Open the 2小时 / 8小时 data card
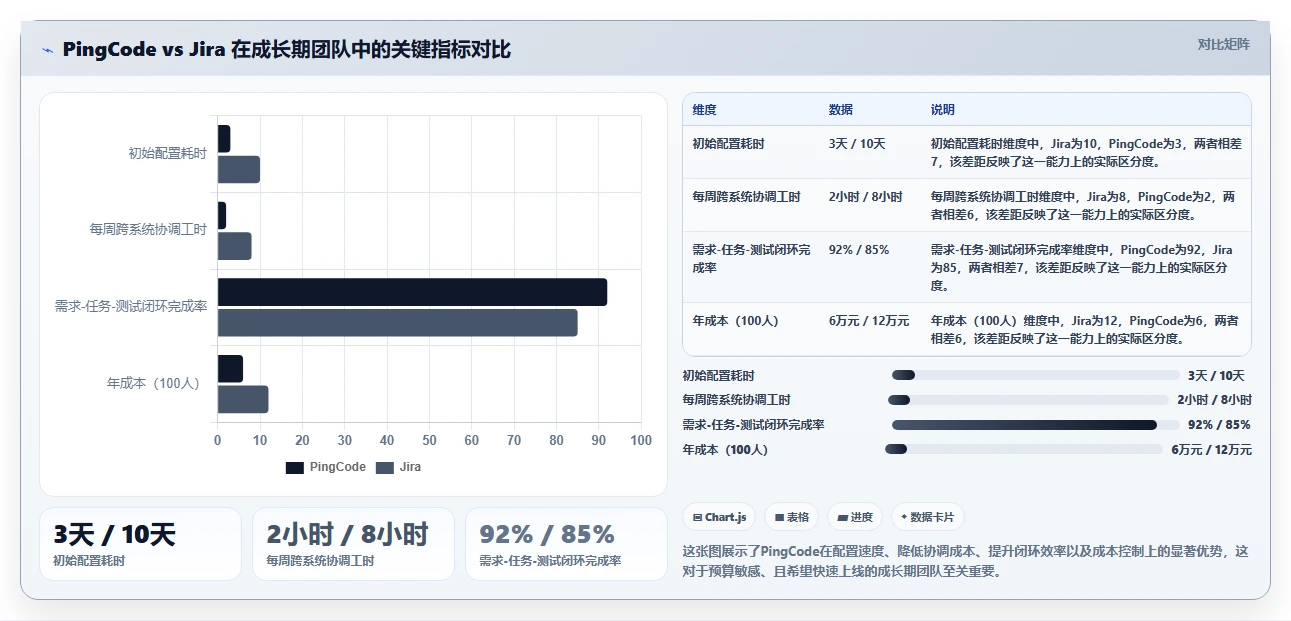The height and width of the screenshot is (621, 1291). pos(353,544)
